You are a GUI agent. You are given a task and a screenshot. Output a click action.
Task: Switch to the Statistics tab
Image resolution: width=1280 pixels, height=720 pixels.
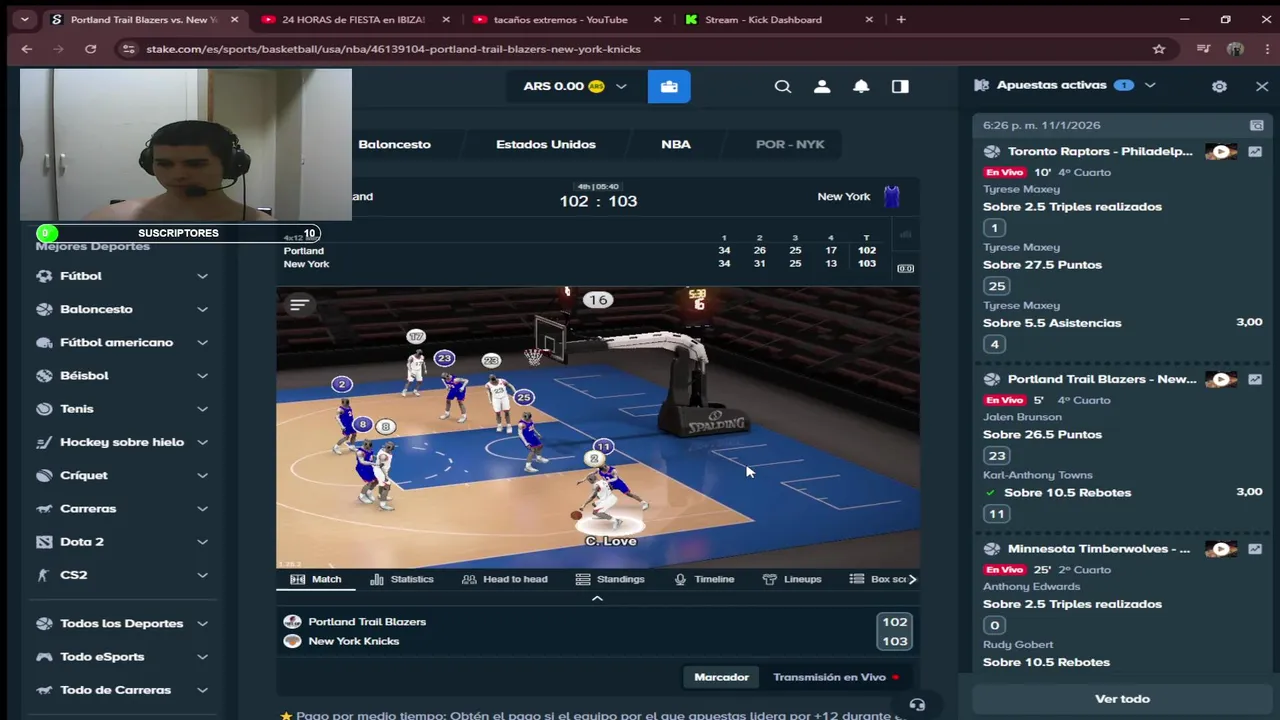coord(401,579)
